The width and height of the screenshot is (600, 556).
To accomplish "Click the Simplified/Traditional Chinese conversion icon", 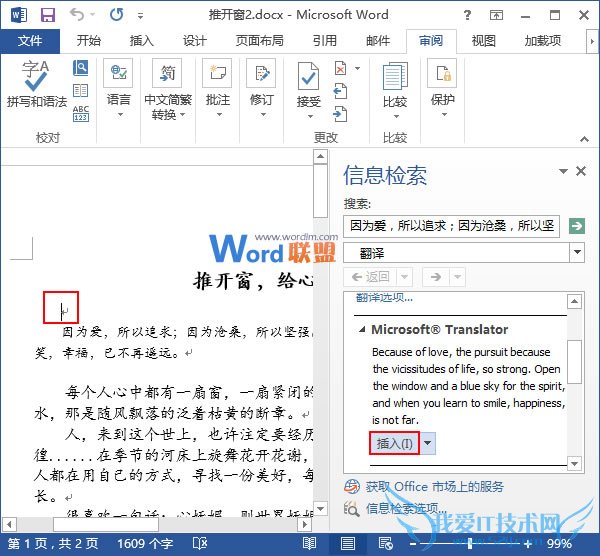I will (x=167, y=73).
